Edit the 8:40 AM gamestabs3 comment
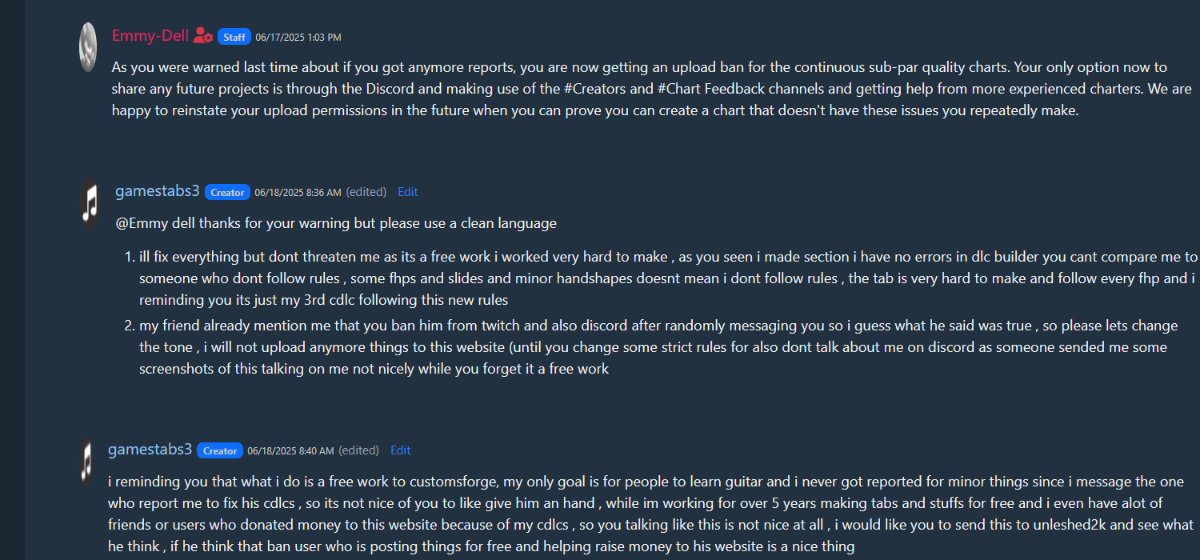The image size is (1200, 560). click(x=400, y=450)
